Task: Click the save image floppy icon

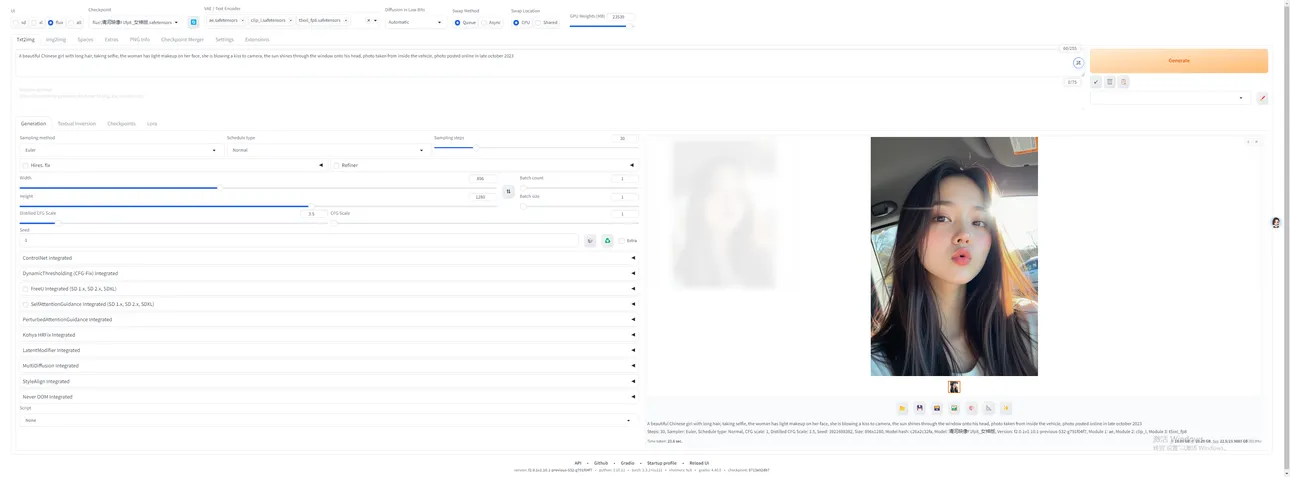Action: tap(920, 408)
